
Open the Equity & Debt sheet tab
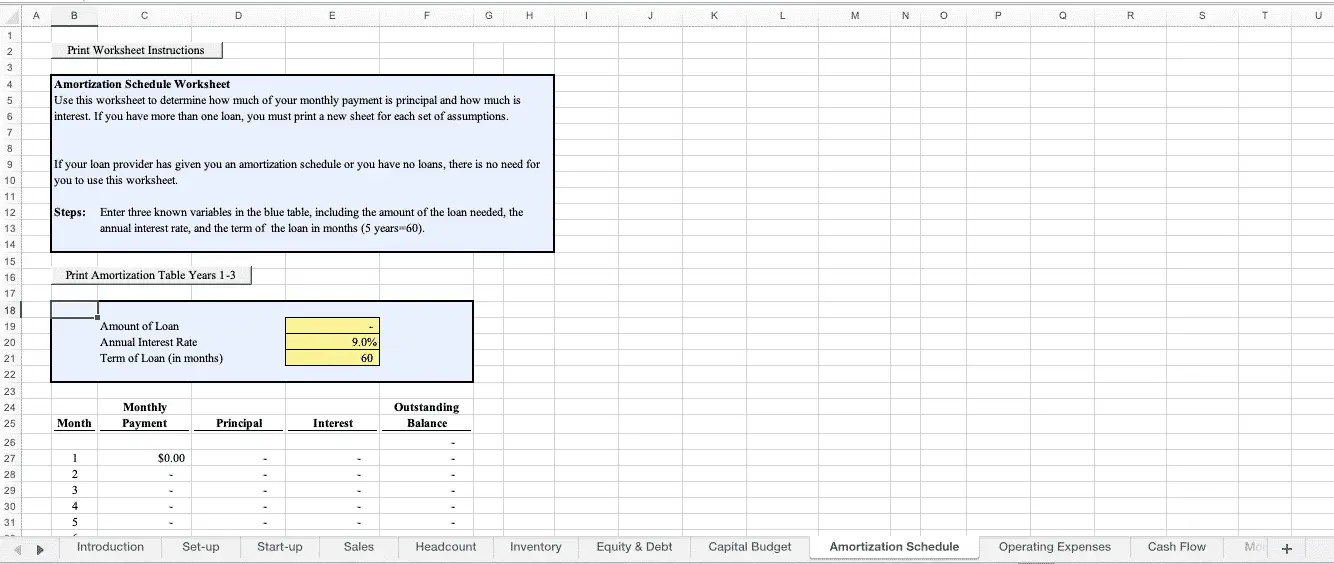point(634,547)
